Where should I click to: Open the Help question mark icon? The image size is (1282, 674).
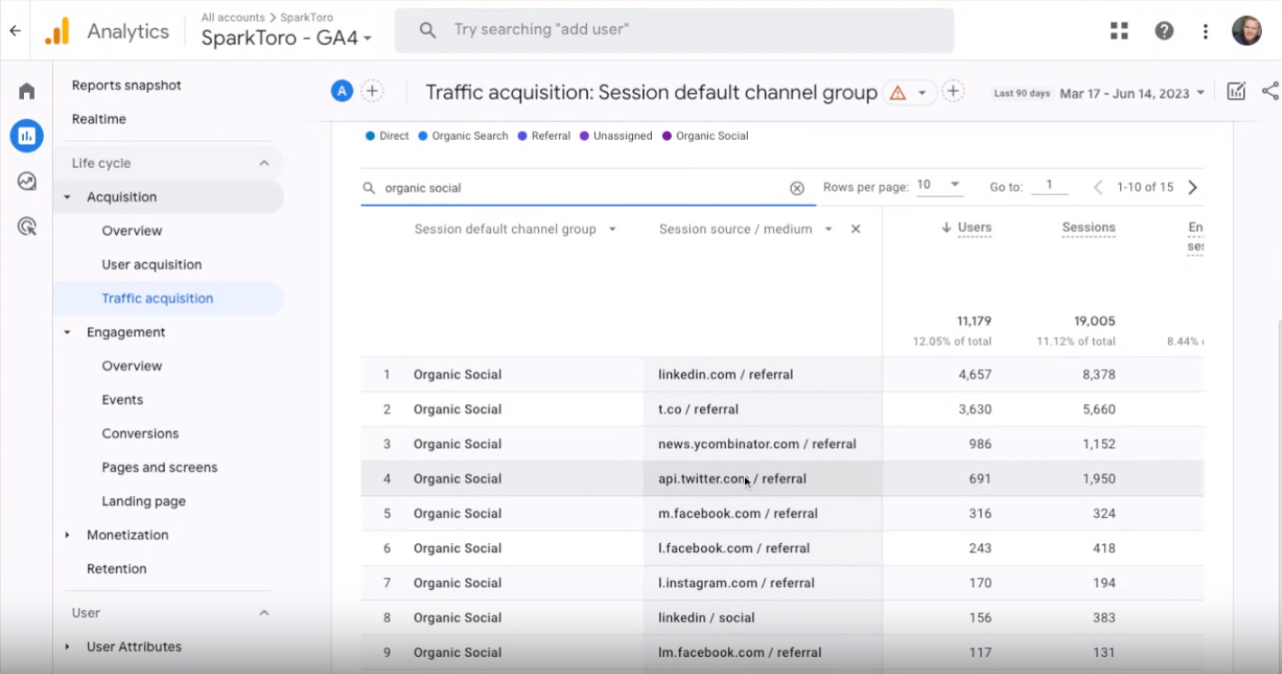pos(1164,31)
